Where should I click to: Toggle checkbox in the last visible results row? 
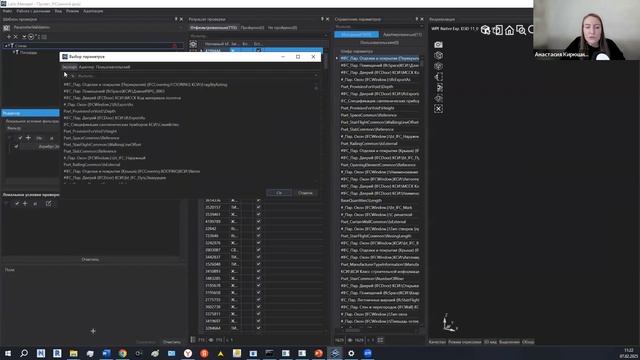coord(258,328)
